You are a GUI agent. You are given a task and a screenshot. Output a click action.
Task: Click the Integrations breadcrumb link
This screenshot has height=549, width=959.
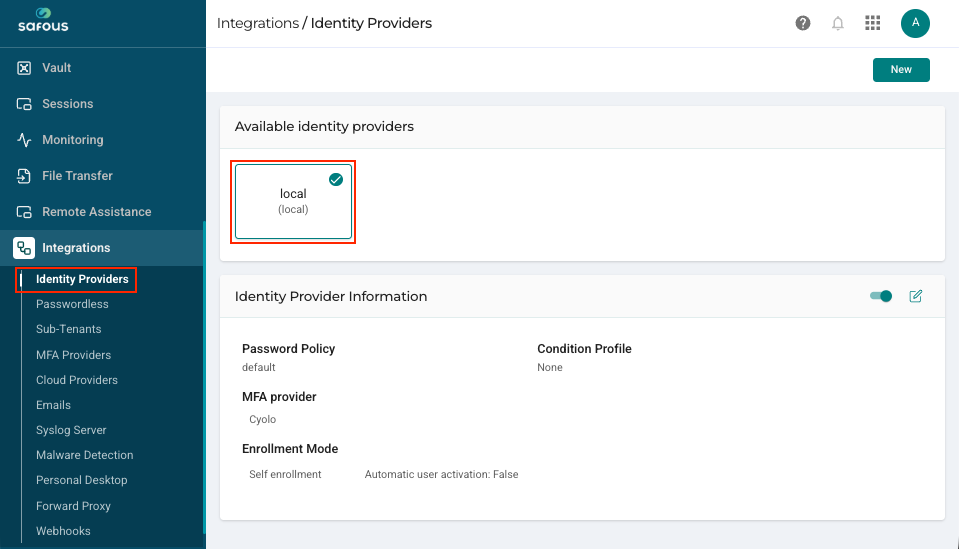(257, 23)
